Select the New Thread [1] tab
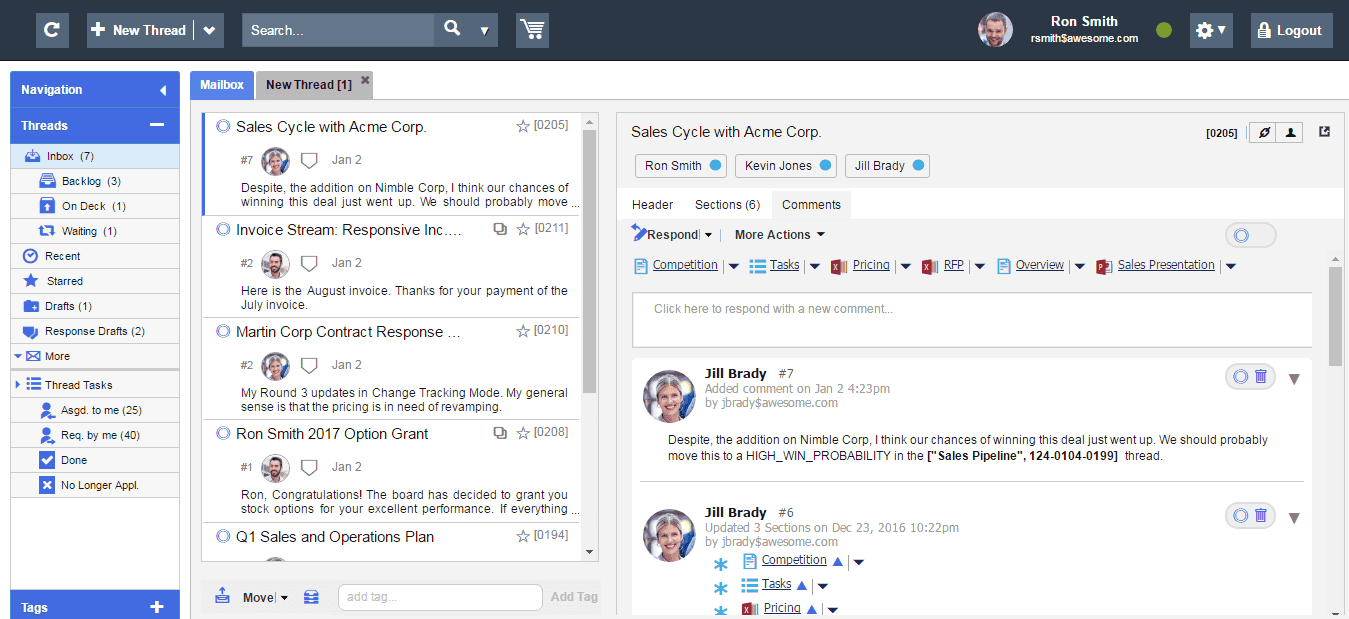 [308, 85]
